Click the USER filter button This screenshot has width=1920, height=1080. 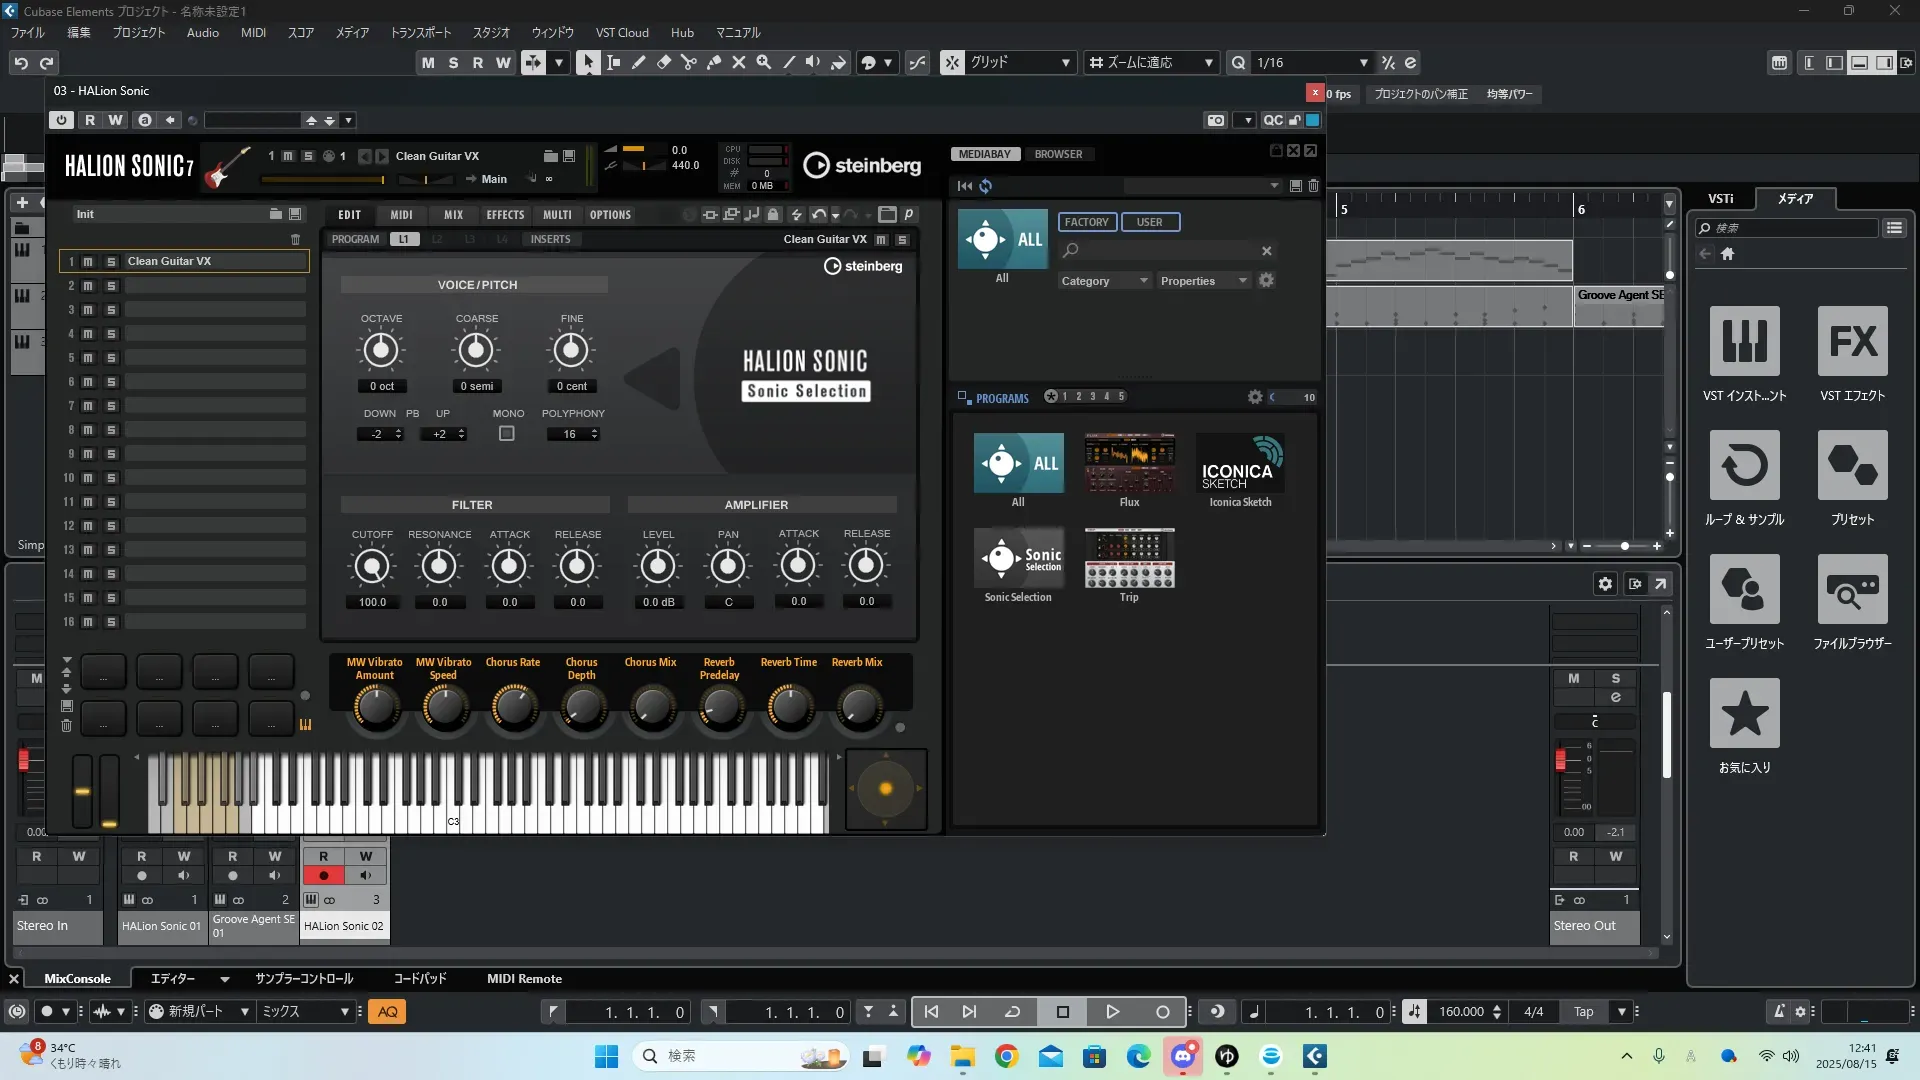pyautogui.click(x=1149, y=222)
